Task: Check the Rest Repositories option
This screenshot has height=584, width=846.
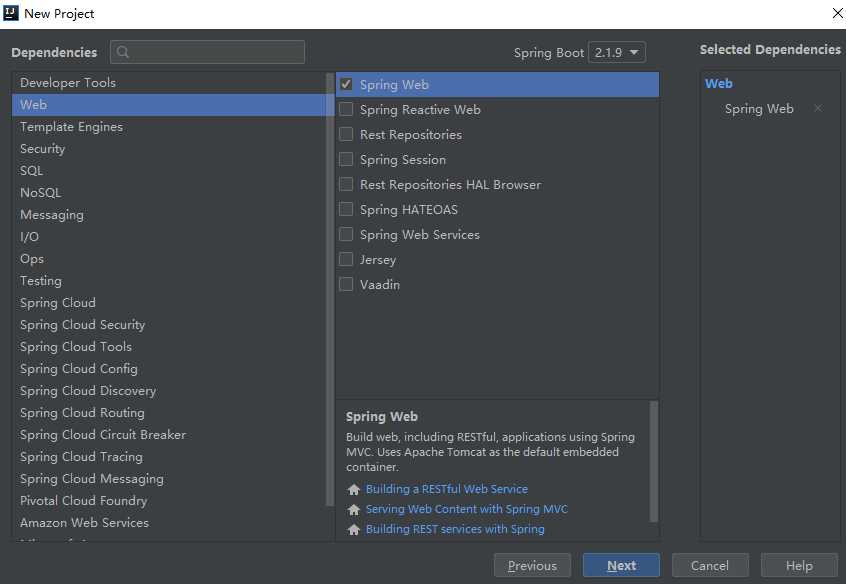Action: click(x=346, y=134)
